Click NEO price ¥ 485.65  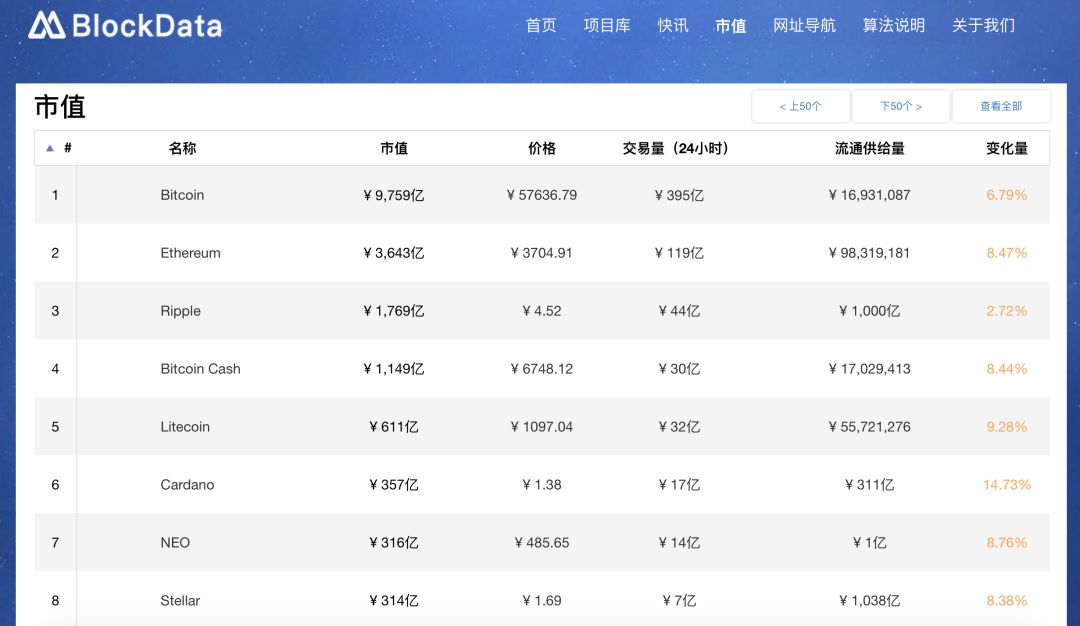(542, 542)
